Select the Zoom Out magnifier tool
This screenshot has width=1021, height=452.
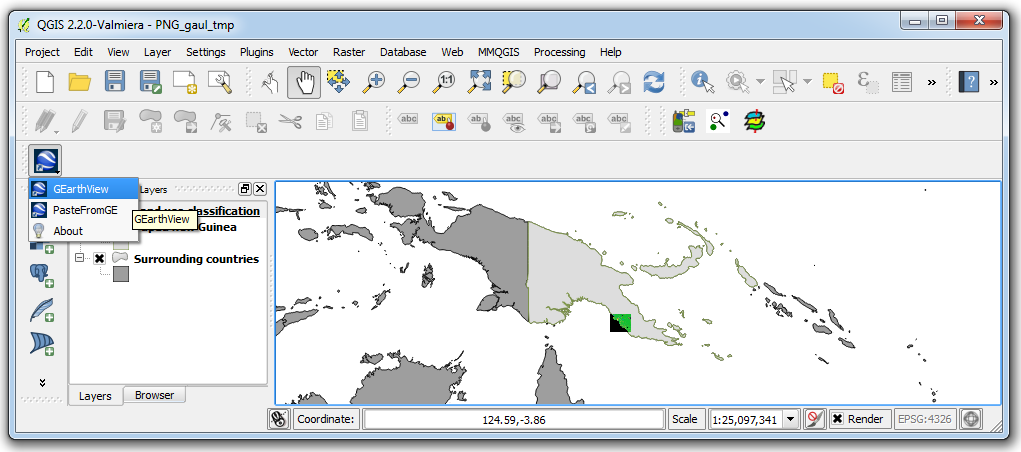(410, 82)
